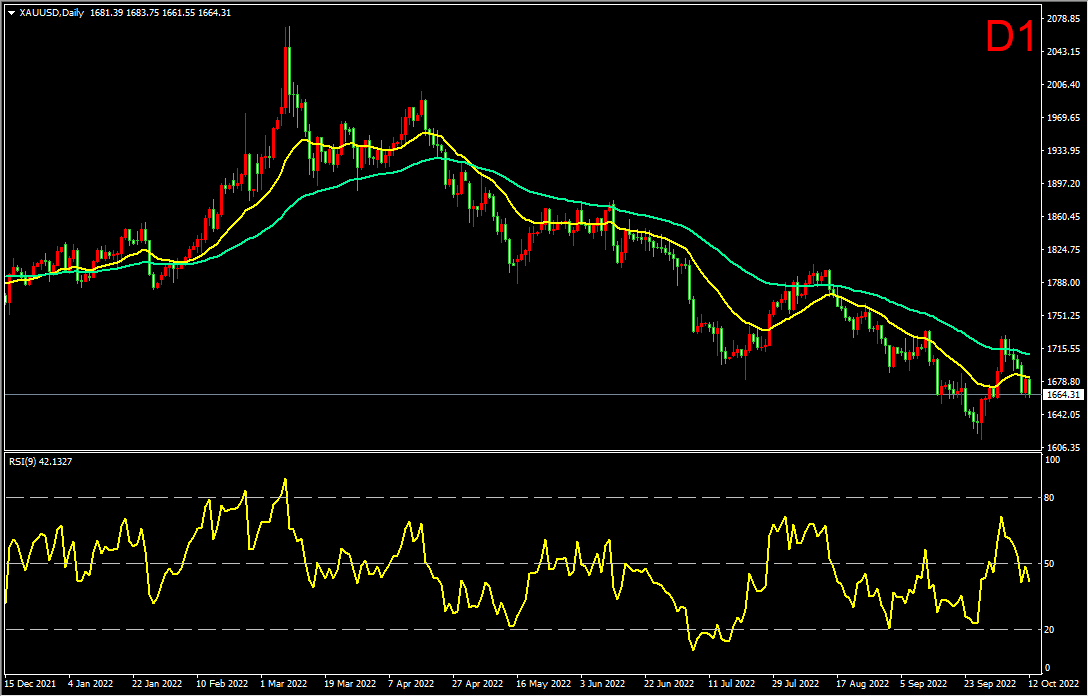Click the 2006.40 price scale label
The height and width of the screenshot is (697, 1089).
point(1063,85)
